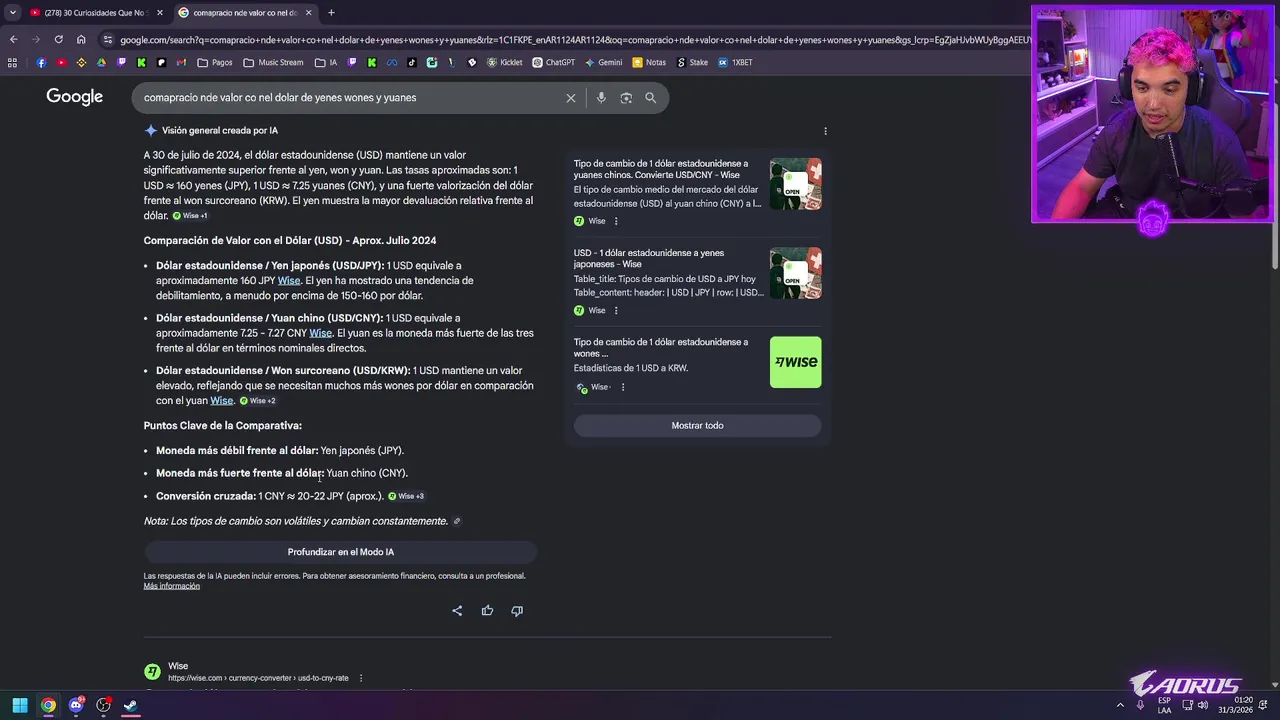Open the Binance bookmark icon
Viewport: 1280px width, 720px height.
pyautogui.click(x=82, y=62)
